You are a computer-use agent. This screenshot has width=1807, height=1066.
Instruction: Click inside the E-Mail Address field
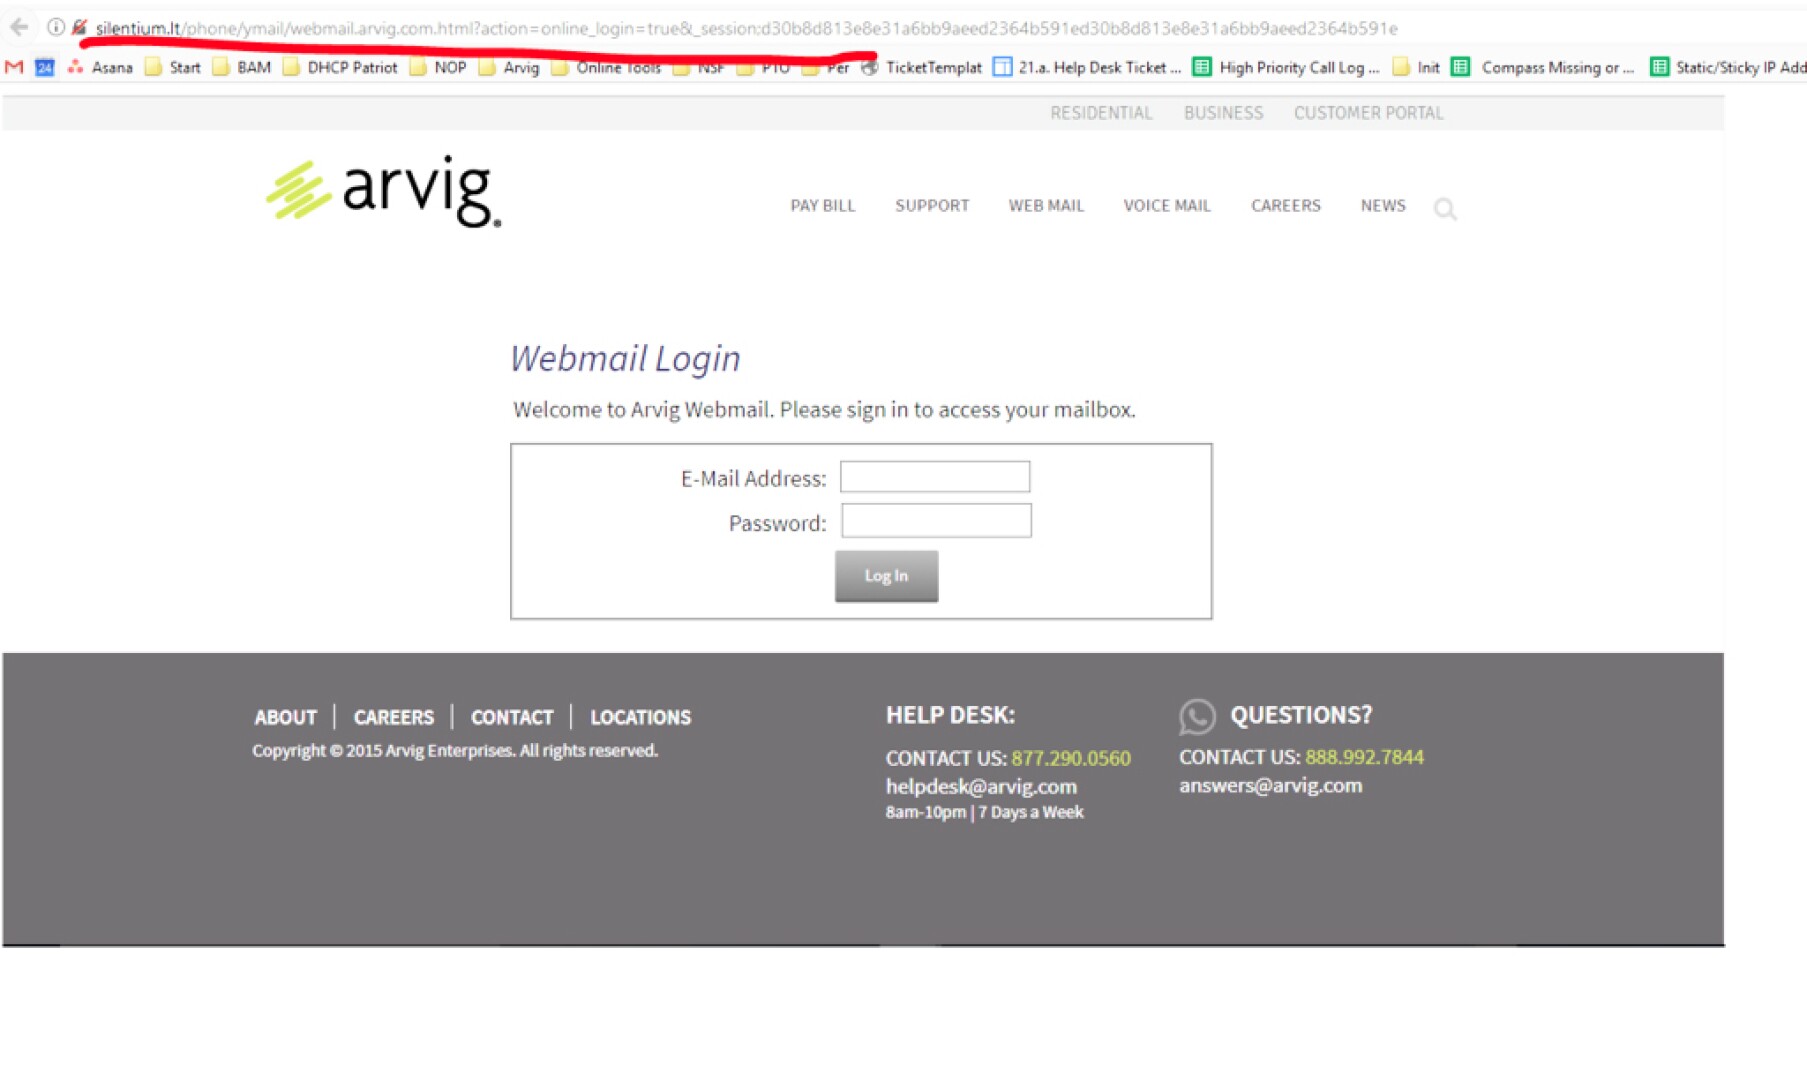[x=934, y=477]
